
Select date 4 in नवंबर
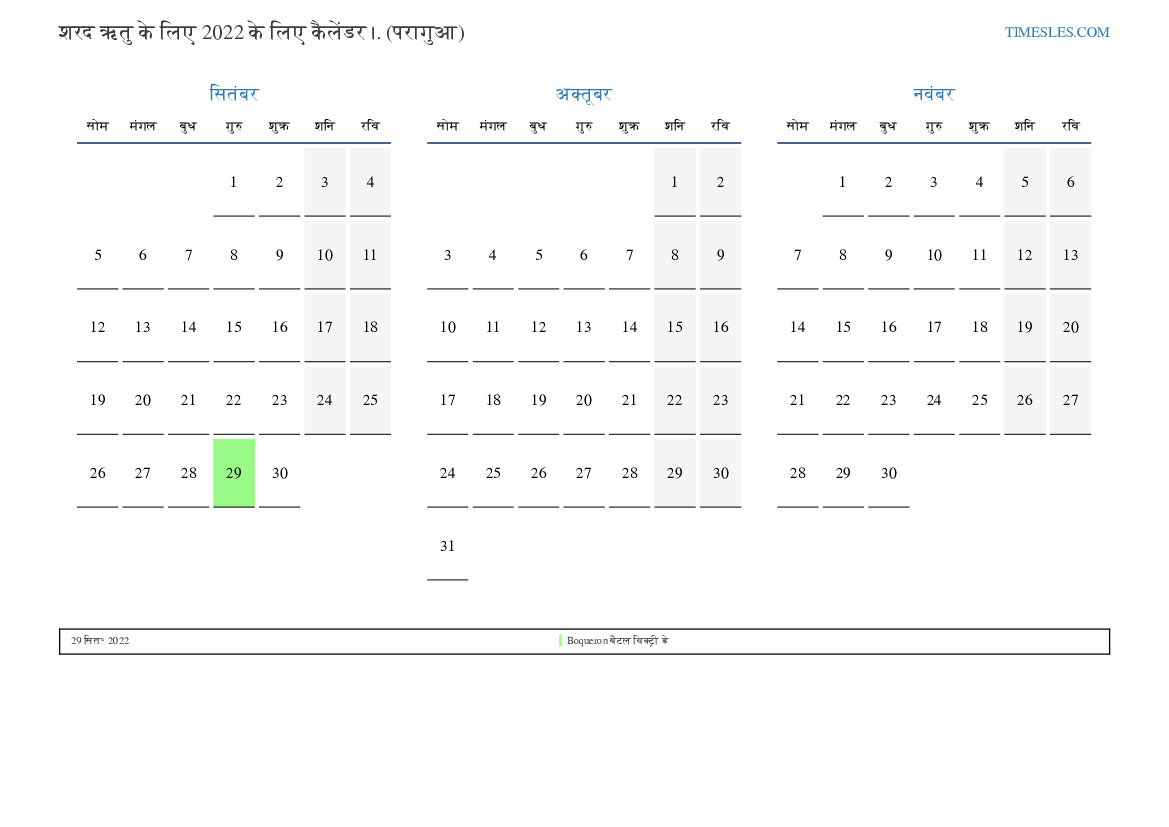click(979, 182)
